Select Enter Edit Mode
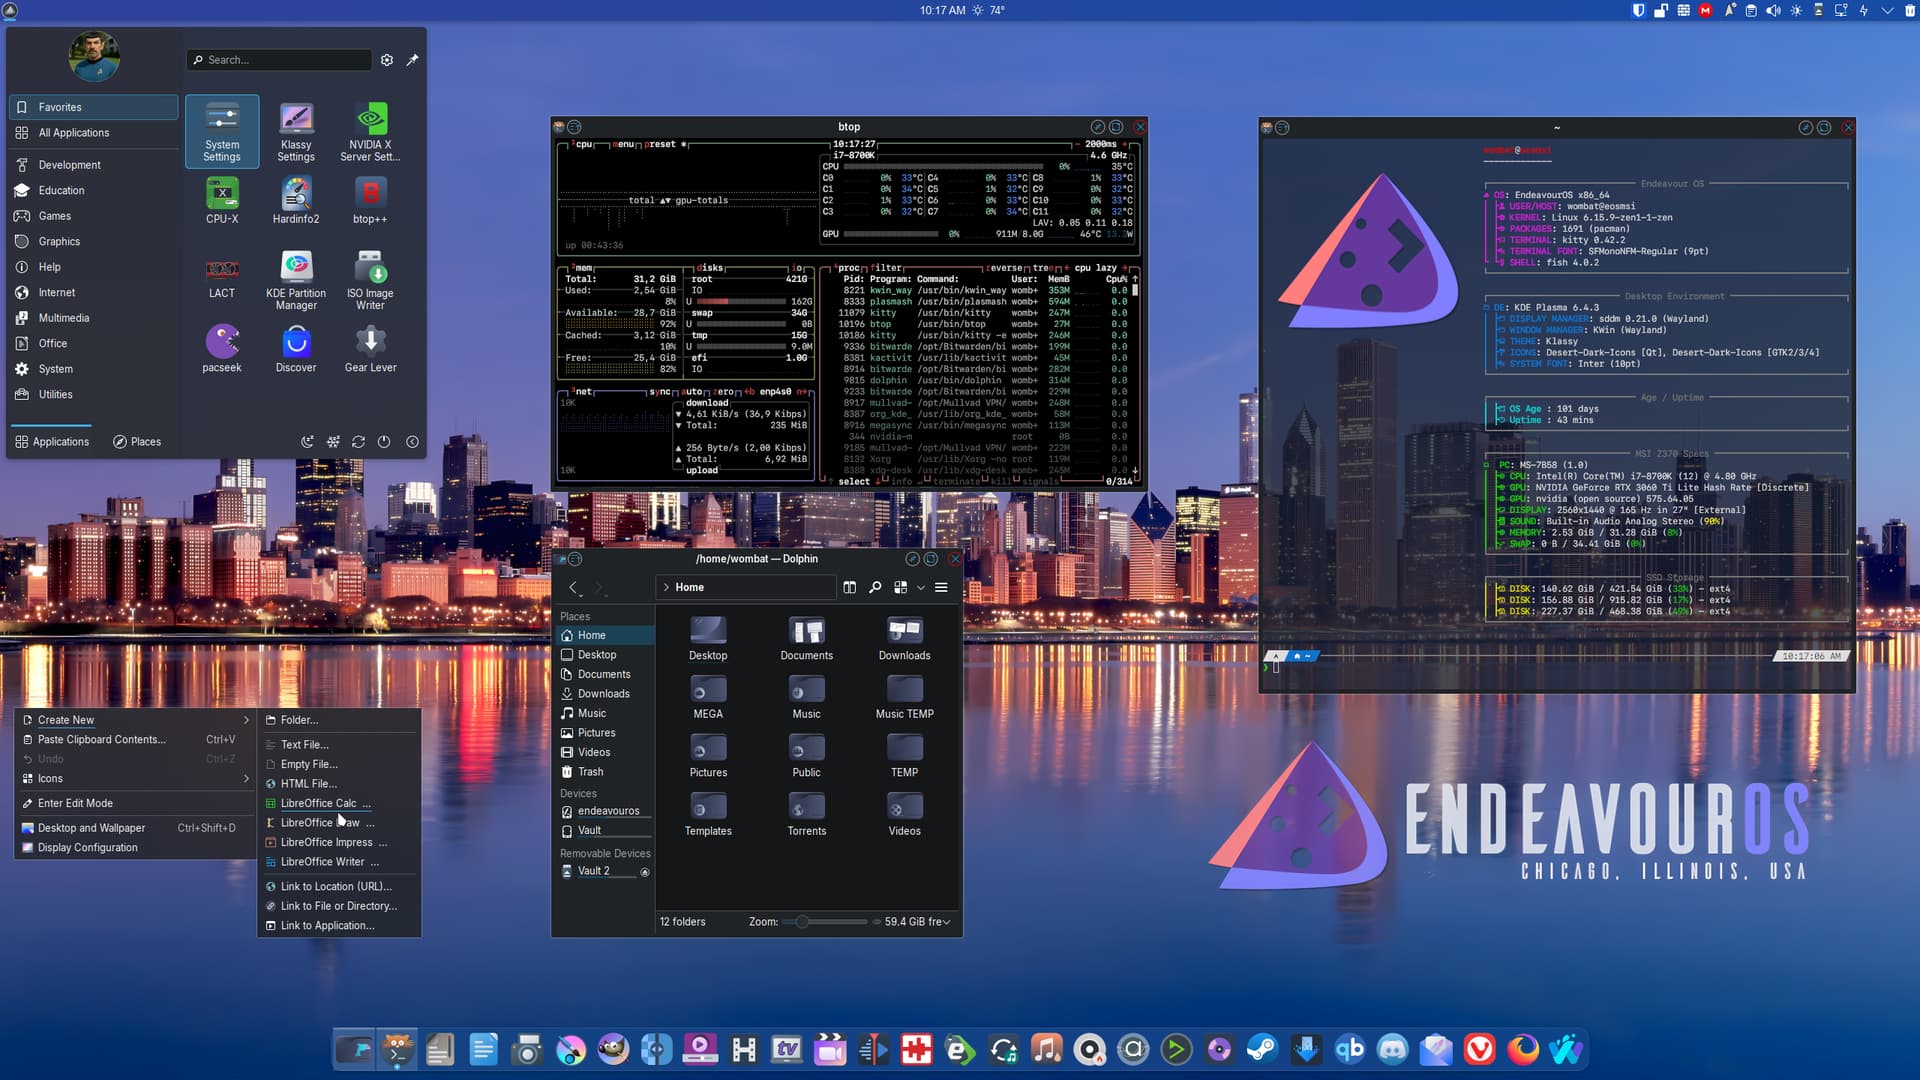Viewport: 1920px width, 1080px height. pyautogui.click(x=136, y=803)
